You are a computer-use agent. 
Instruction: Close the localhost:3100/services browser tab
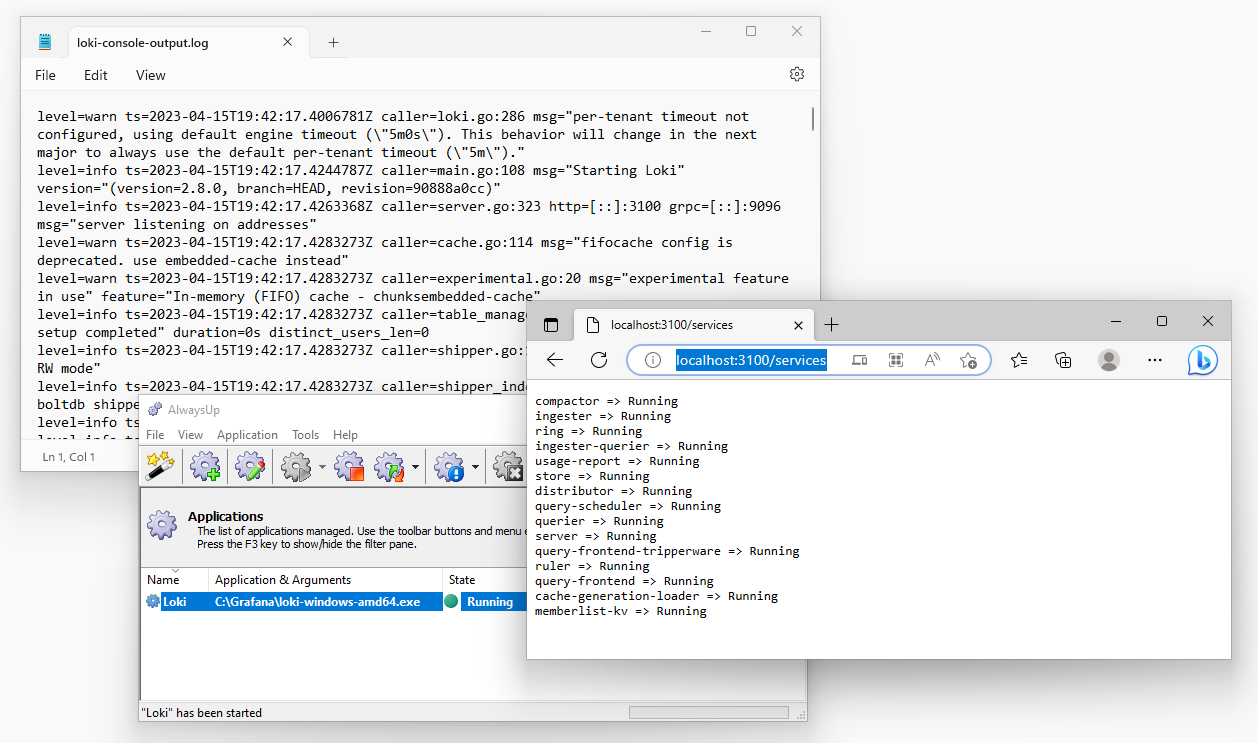point(798,325)
